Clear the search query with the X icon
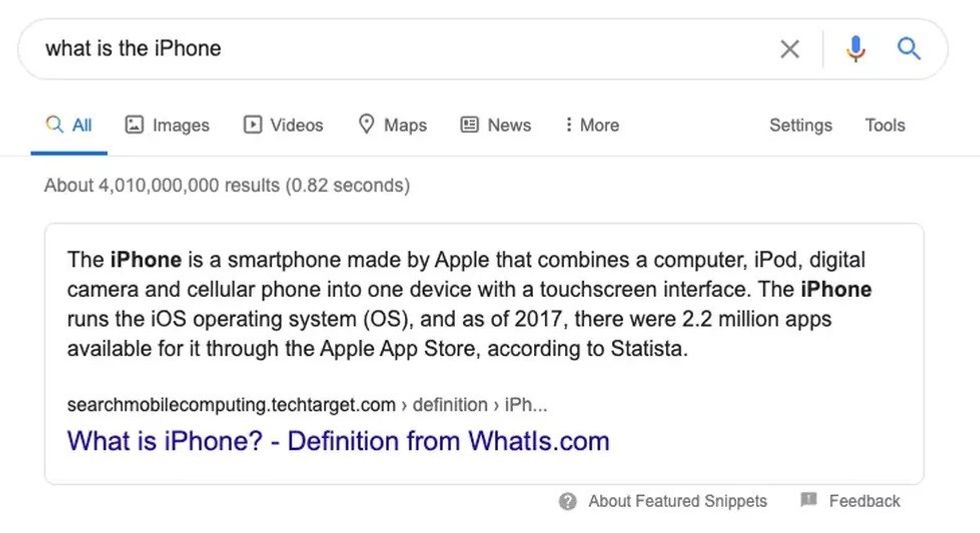 pyautogui.click(x=789, y=49)
